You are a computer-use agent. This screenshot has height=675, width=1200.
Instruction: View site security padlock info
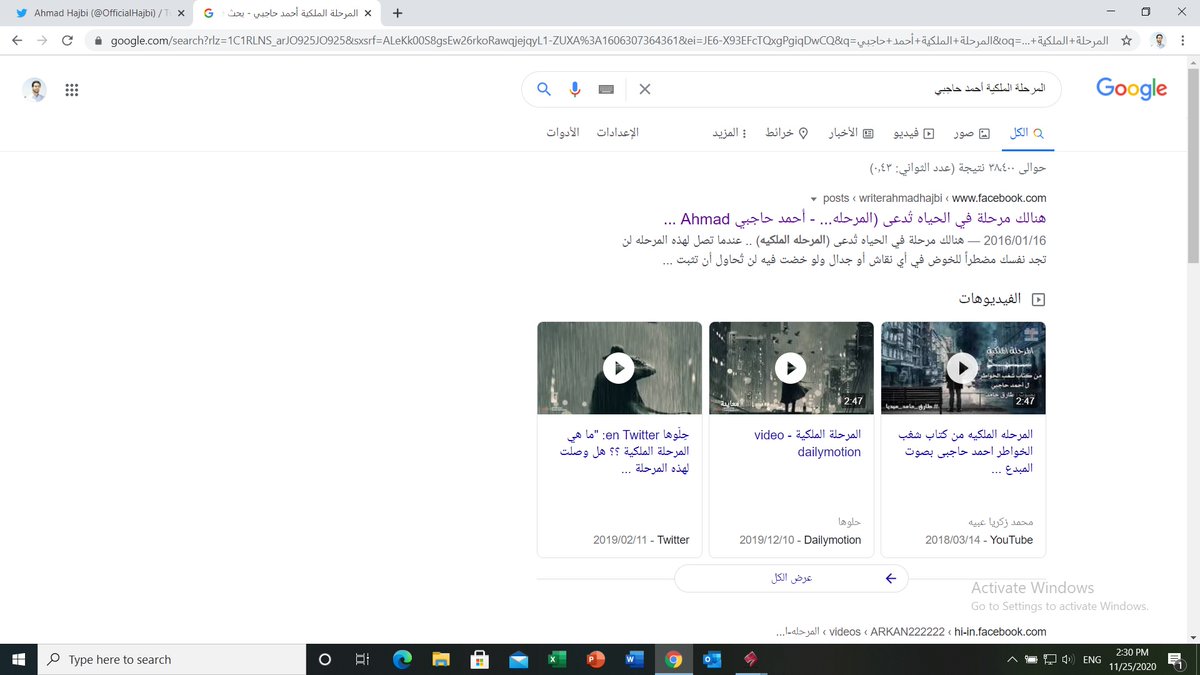97,40
